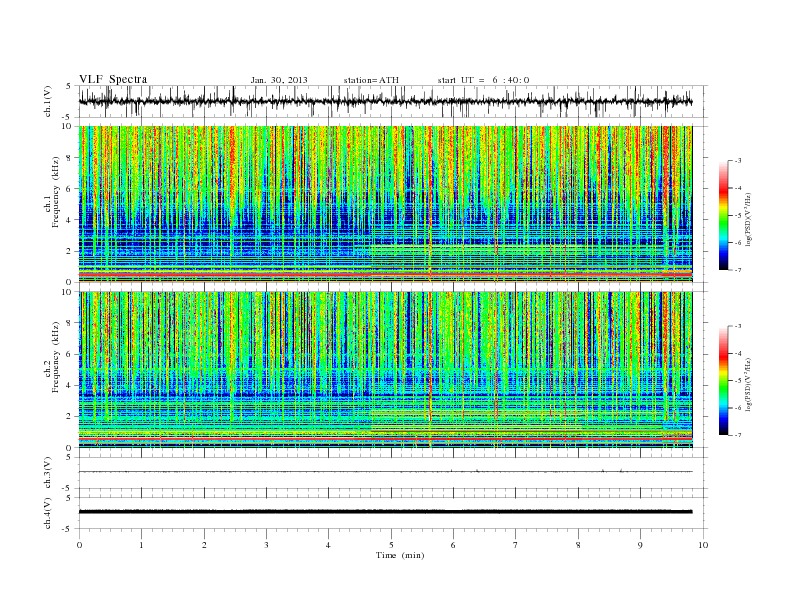Click time axis tick label "6" at bottom
The height and width of the screenshot is (612, 792).
(453, 545)
